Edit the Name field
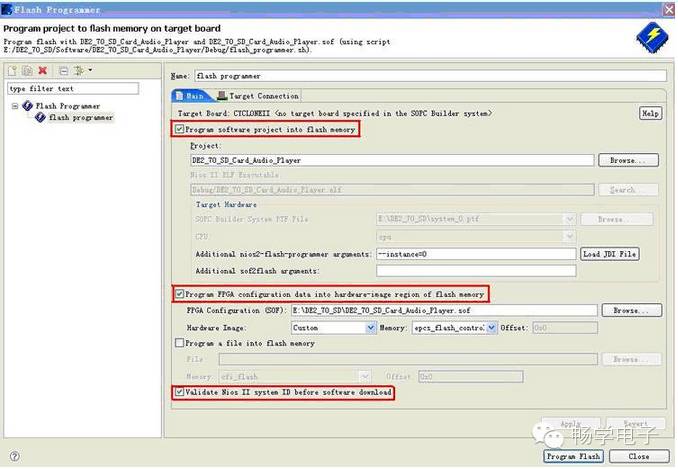Image resolution: width=678 pixels, height=469 pixels. 430,76
